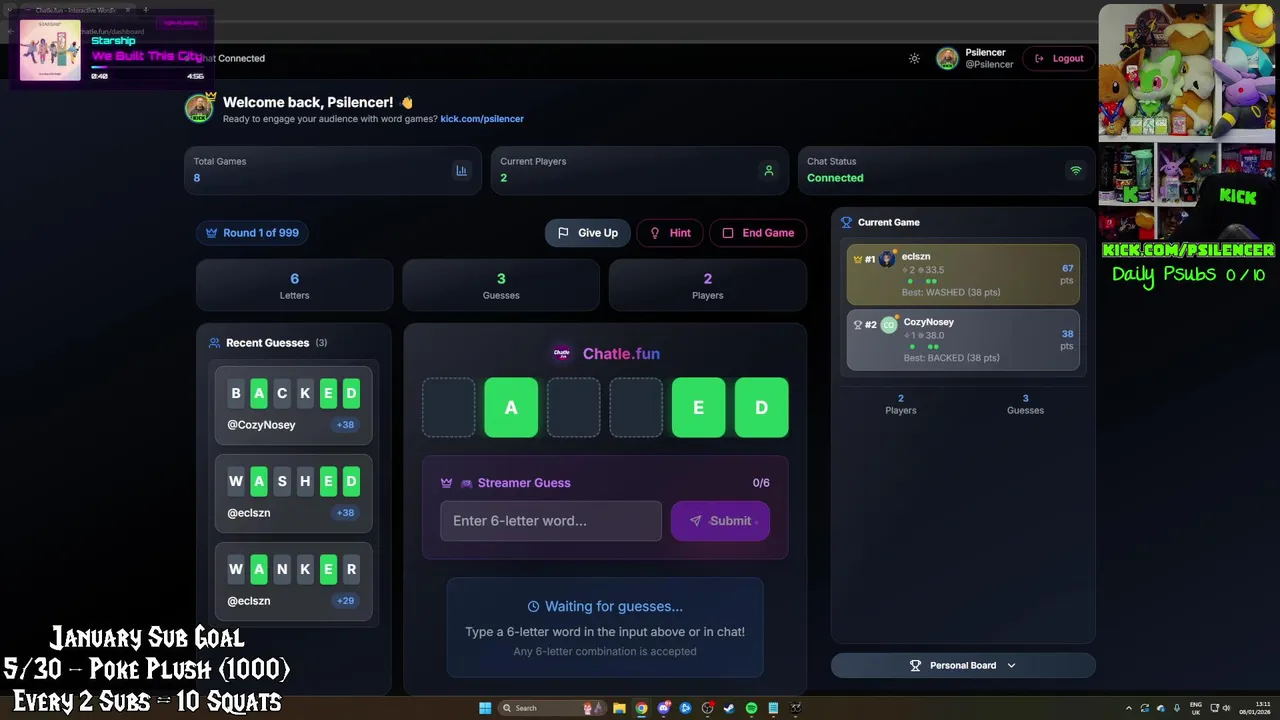This screenshot has height=720, width=1280.
Task: Click the +29 points badge
Action: click(345, 600)
